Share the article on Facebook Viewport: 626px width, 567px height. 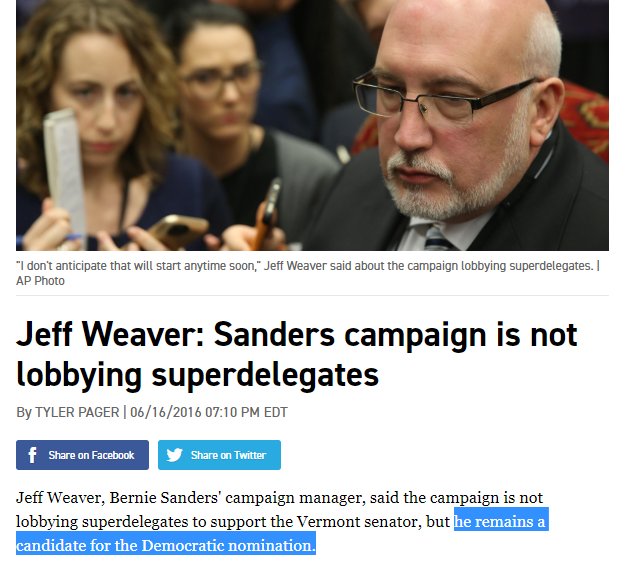coord(82,455)
